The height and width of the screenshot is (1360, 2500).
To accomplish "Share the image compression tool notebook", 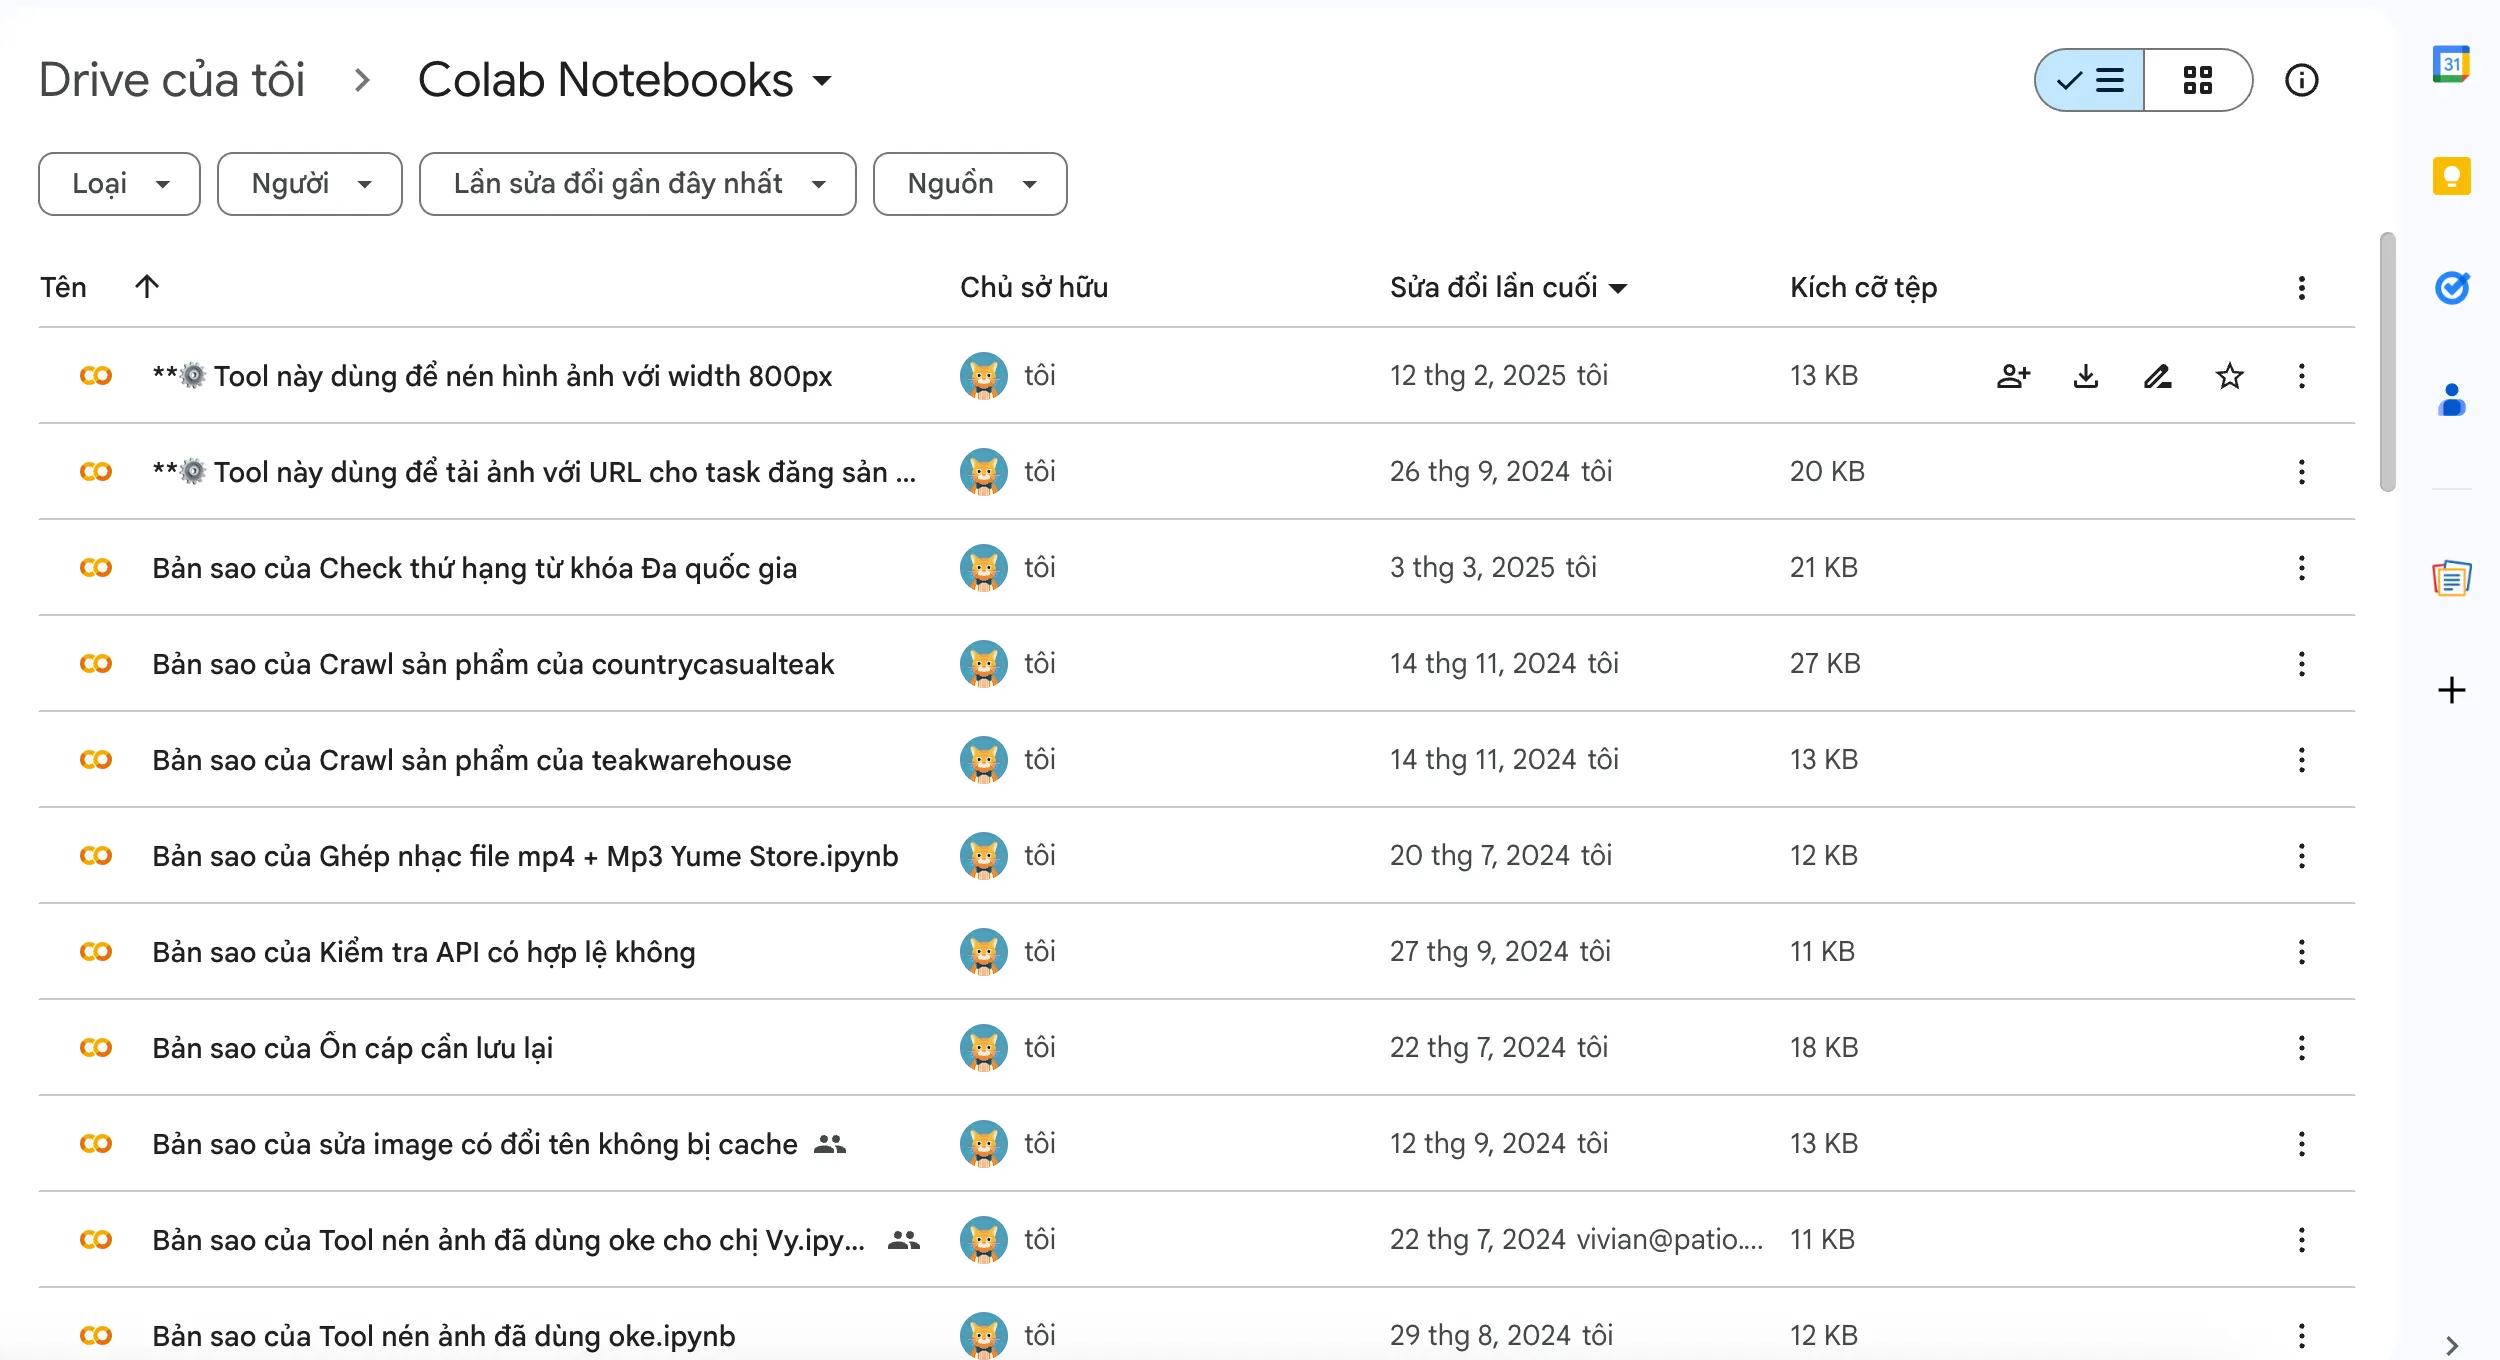I will point(2014,376).
